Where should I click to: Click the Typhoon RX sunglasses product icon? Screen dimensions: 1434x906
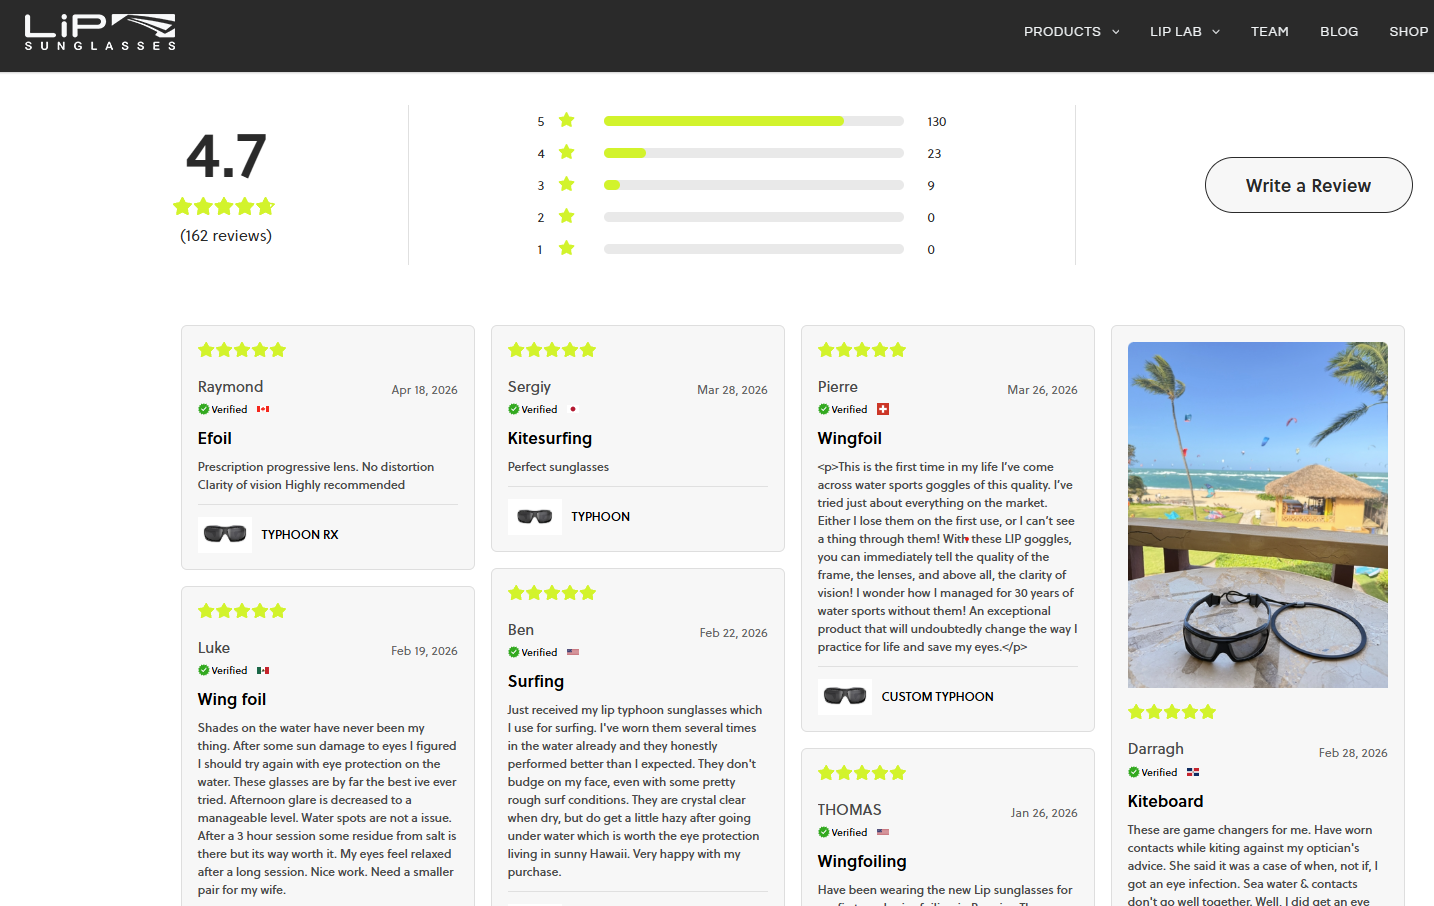225,534
